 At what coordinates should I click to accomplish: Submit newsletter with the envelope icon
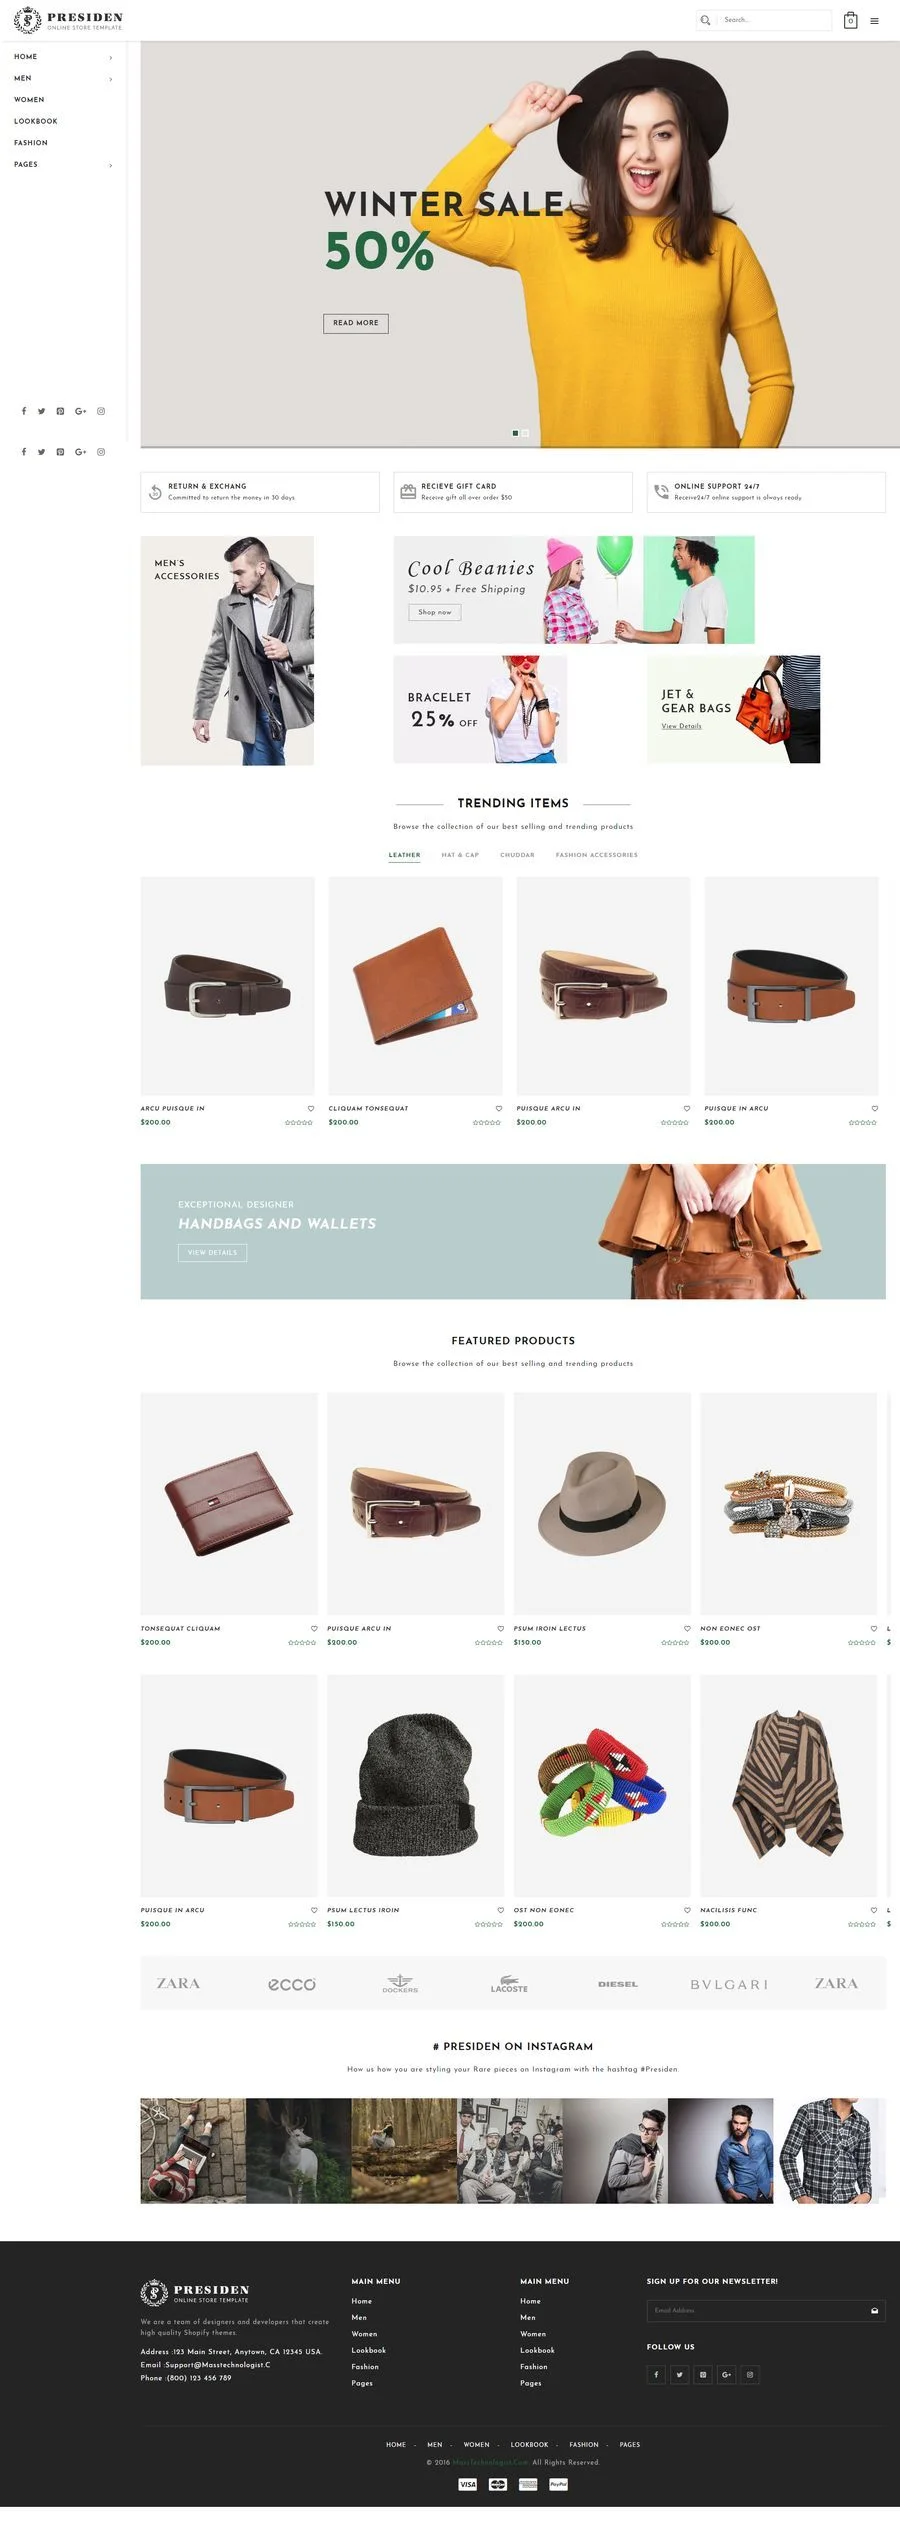875,2310
